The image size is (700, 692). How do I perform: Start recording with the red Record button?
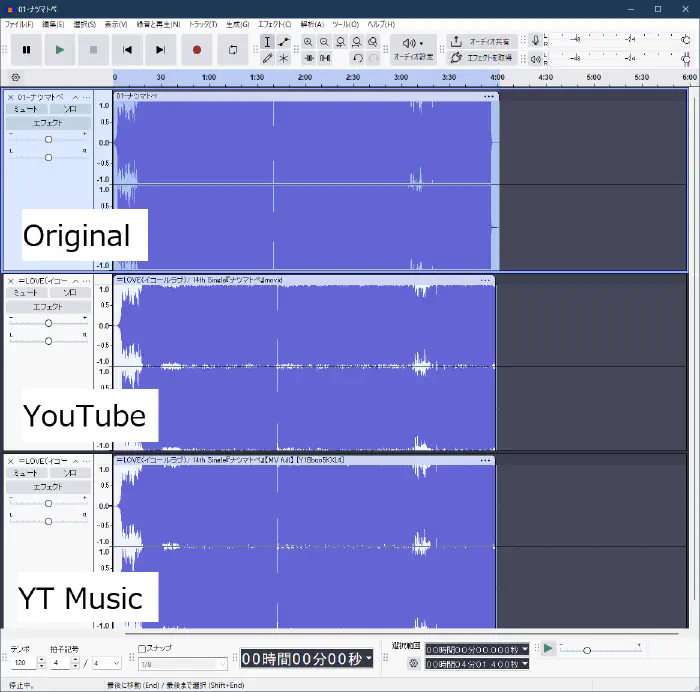tap(196, 50)
